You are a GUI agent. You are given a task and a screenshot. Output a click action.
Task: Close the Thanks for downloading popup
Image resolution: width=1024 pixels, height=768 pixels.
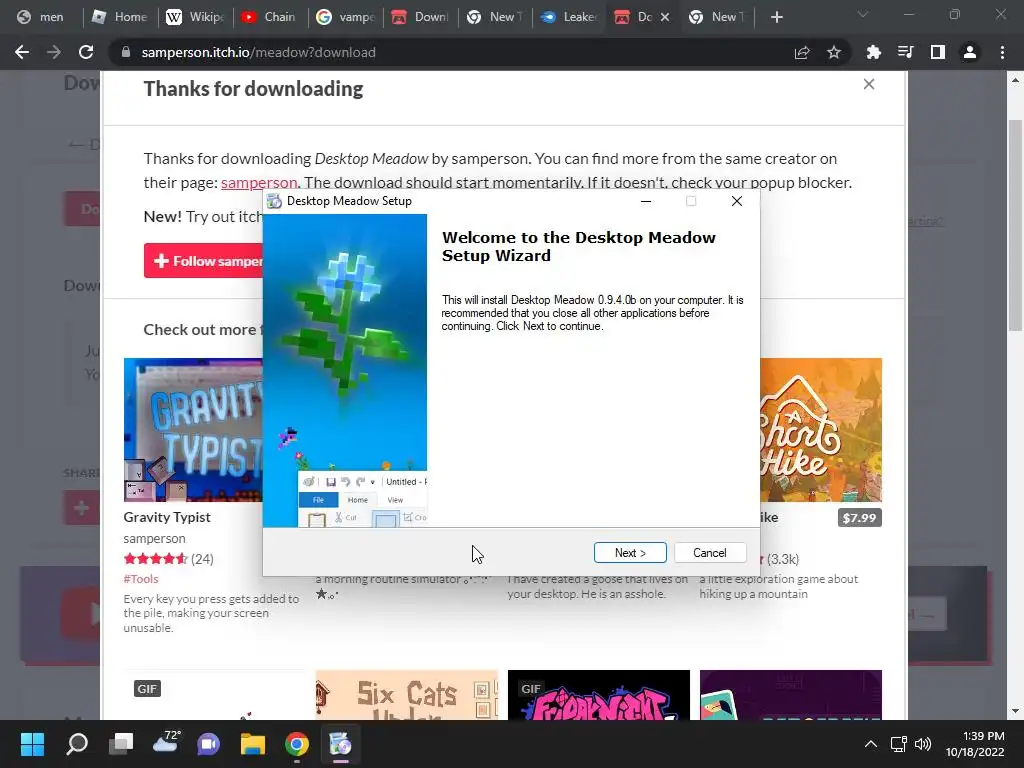point(869,84)
